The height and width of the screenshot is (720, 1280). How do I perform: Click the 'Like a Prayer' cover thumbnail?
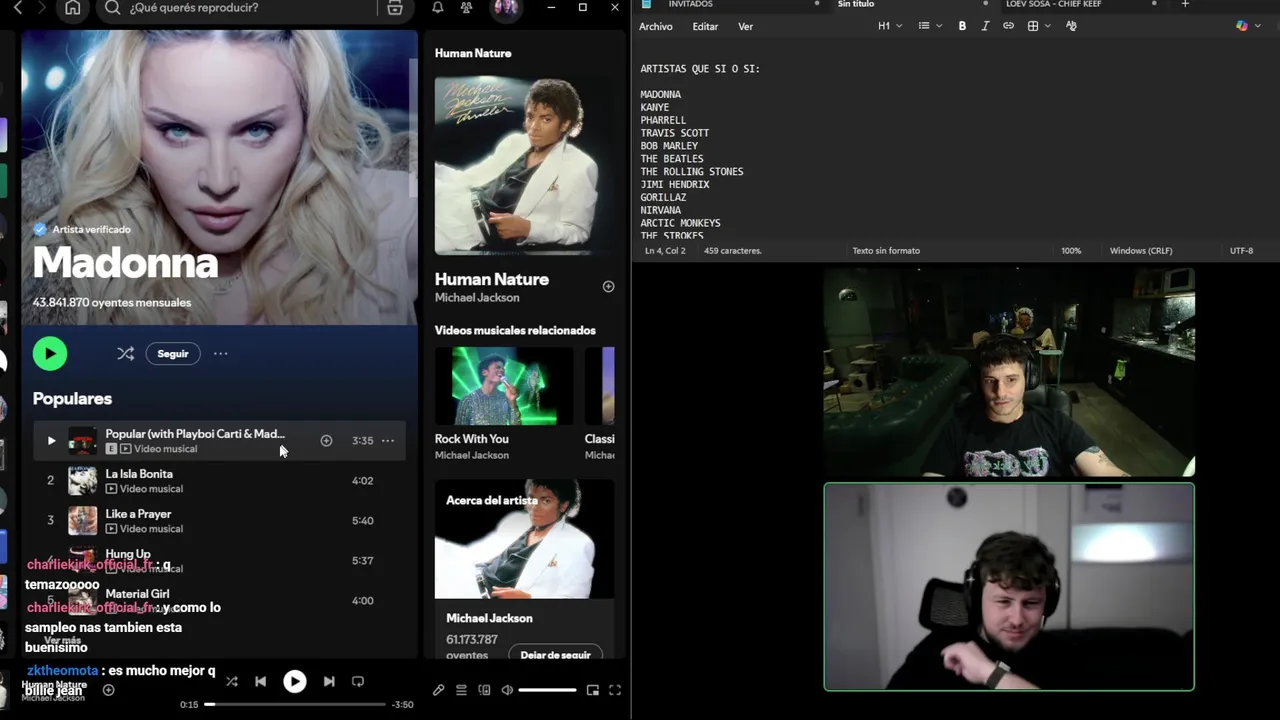tap(82, 521)
